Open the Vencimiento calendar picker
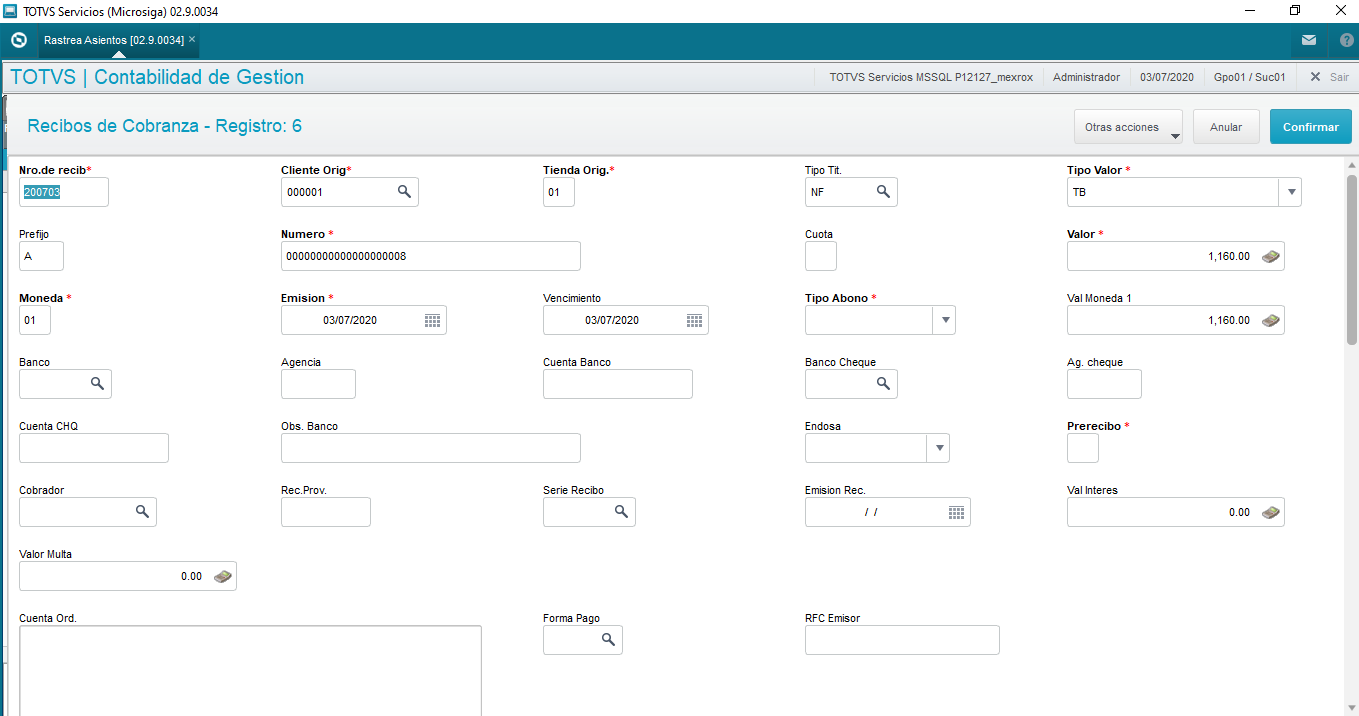Viewport: 1359px width, 716px height. pyautogui.click(x=694, y=320)
